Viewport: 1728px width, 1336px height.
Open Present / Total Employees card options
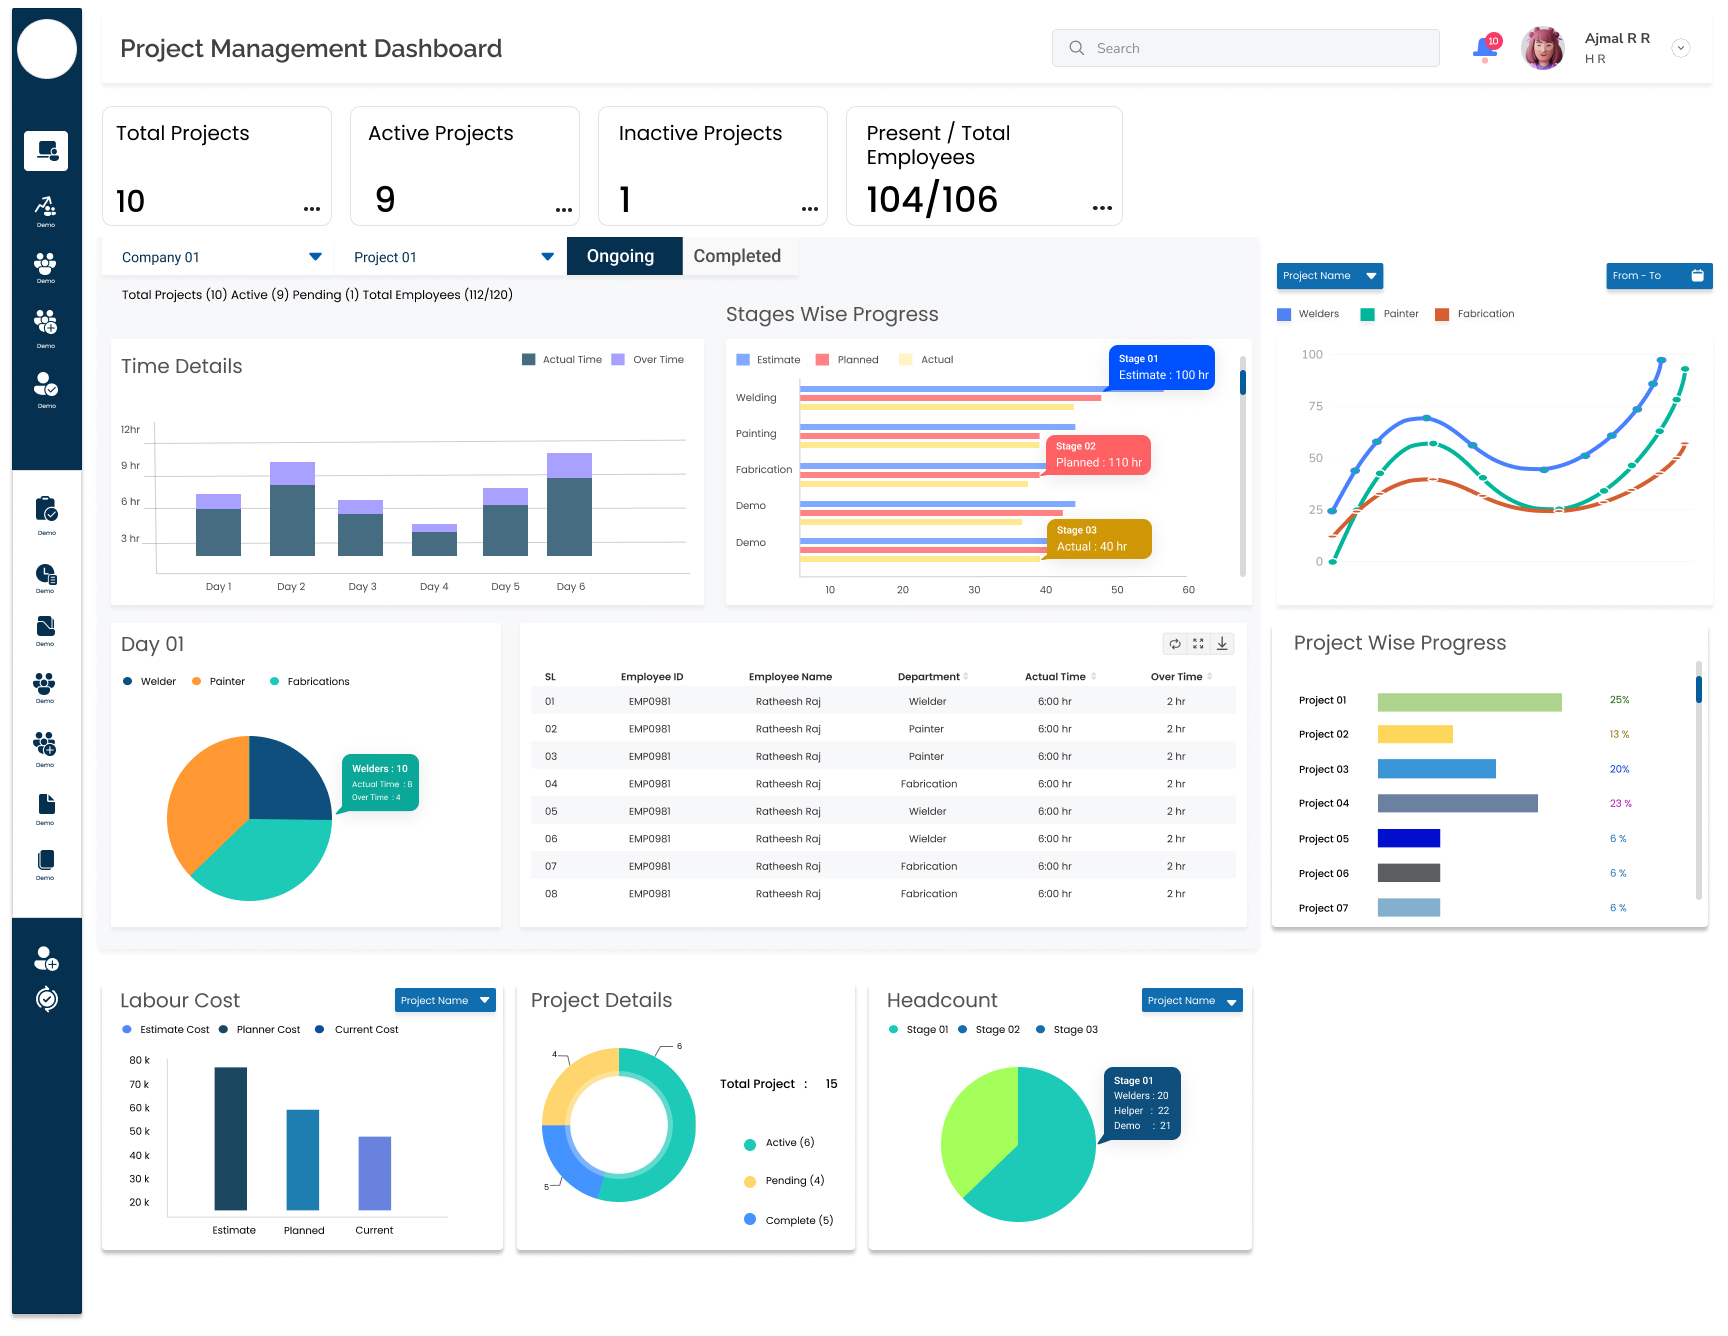coord(1102,208)
